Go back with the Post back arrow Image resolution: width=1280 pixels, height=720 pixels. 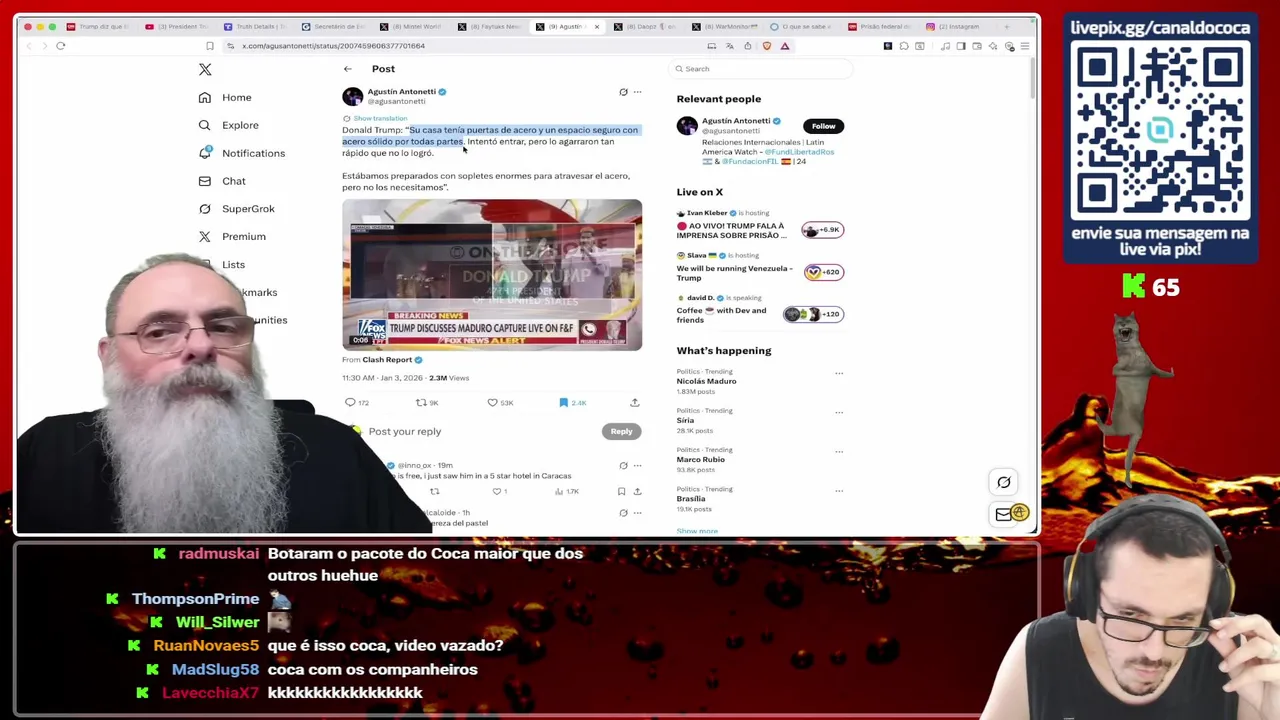pyautogui.click(x=347, y=69)
